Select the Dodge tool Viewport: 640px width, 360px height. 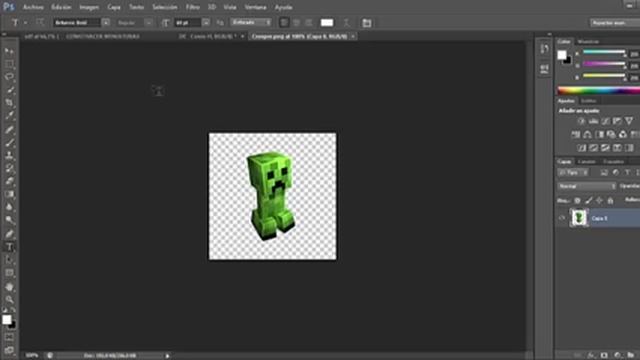coord(9,220)
